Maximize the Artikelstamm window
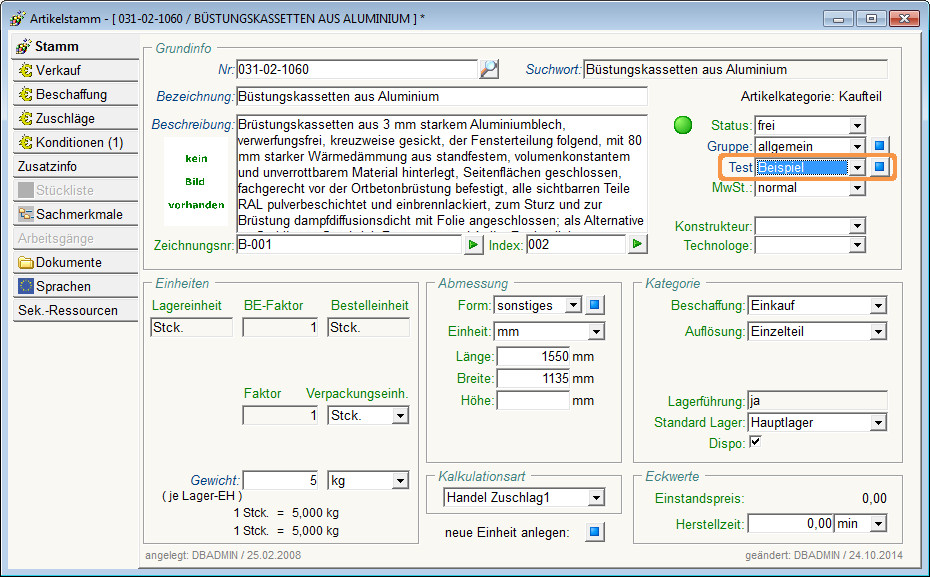 [871, 18]
